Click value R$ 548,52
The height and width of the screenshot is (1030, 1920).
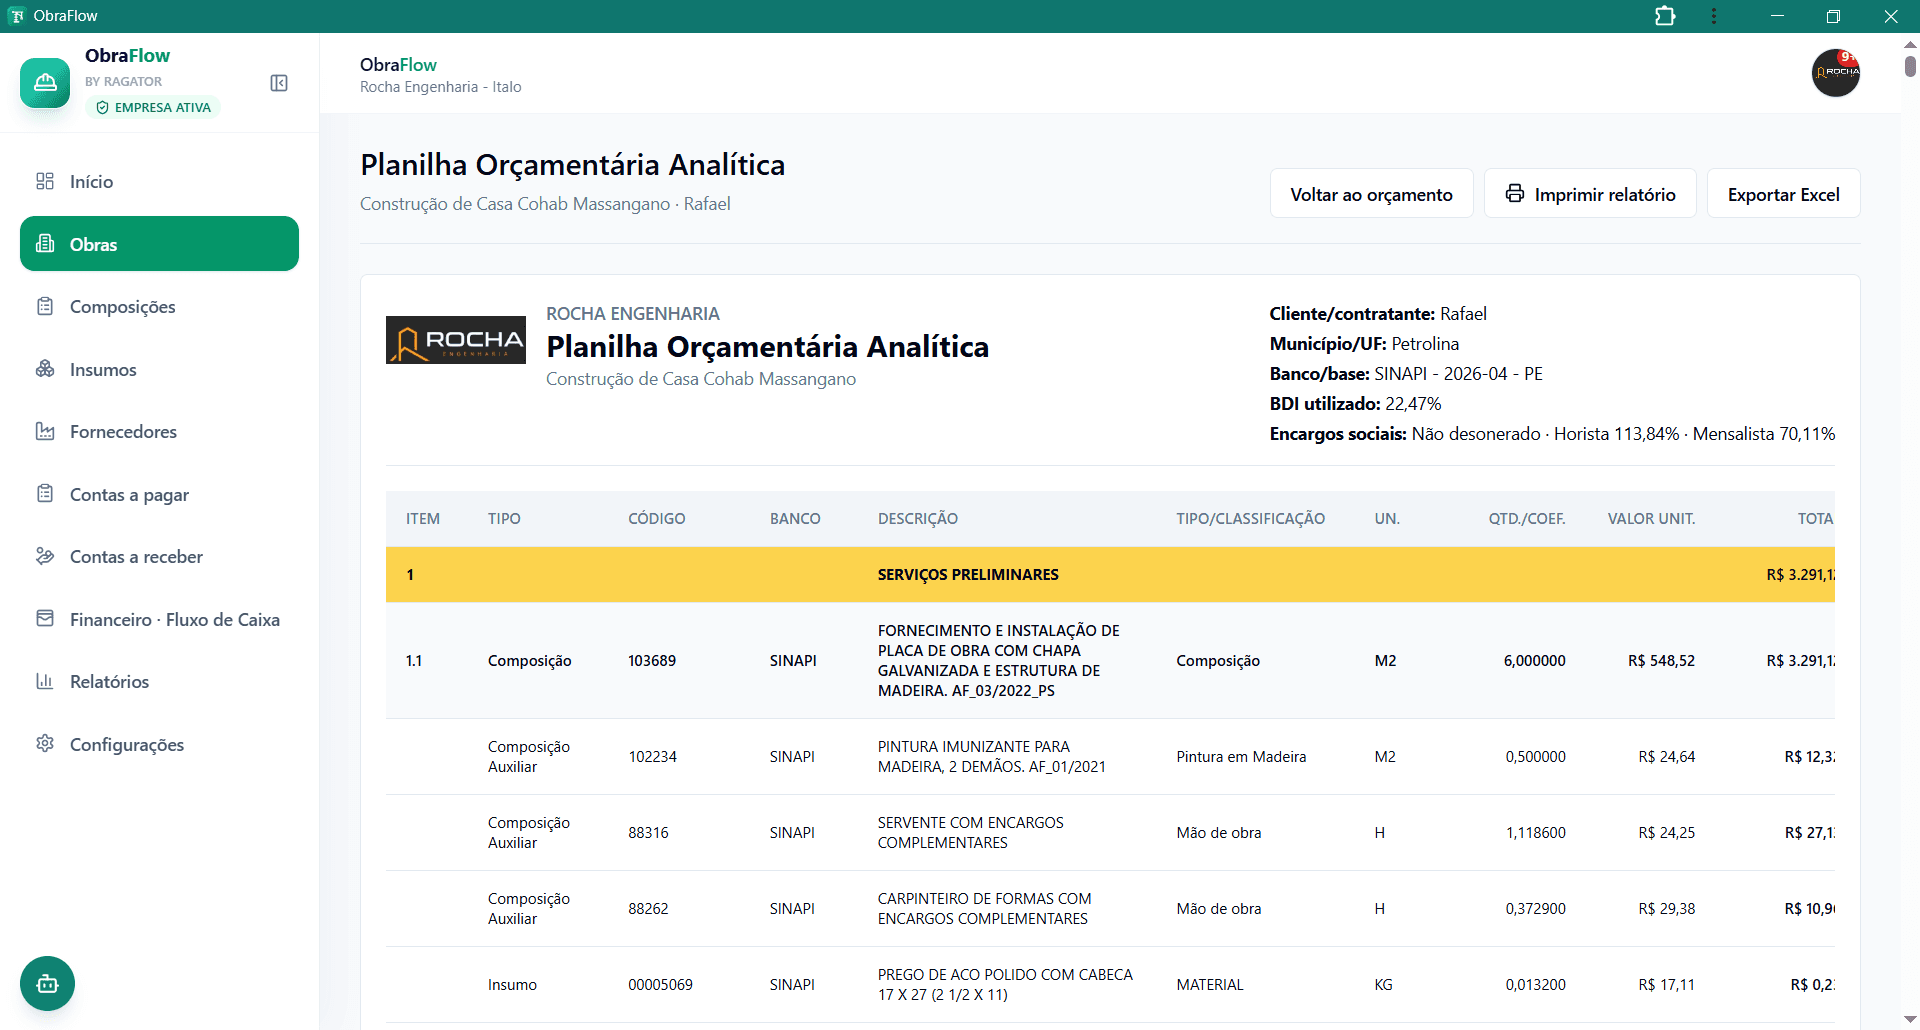pos(1661,660)
